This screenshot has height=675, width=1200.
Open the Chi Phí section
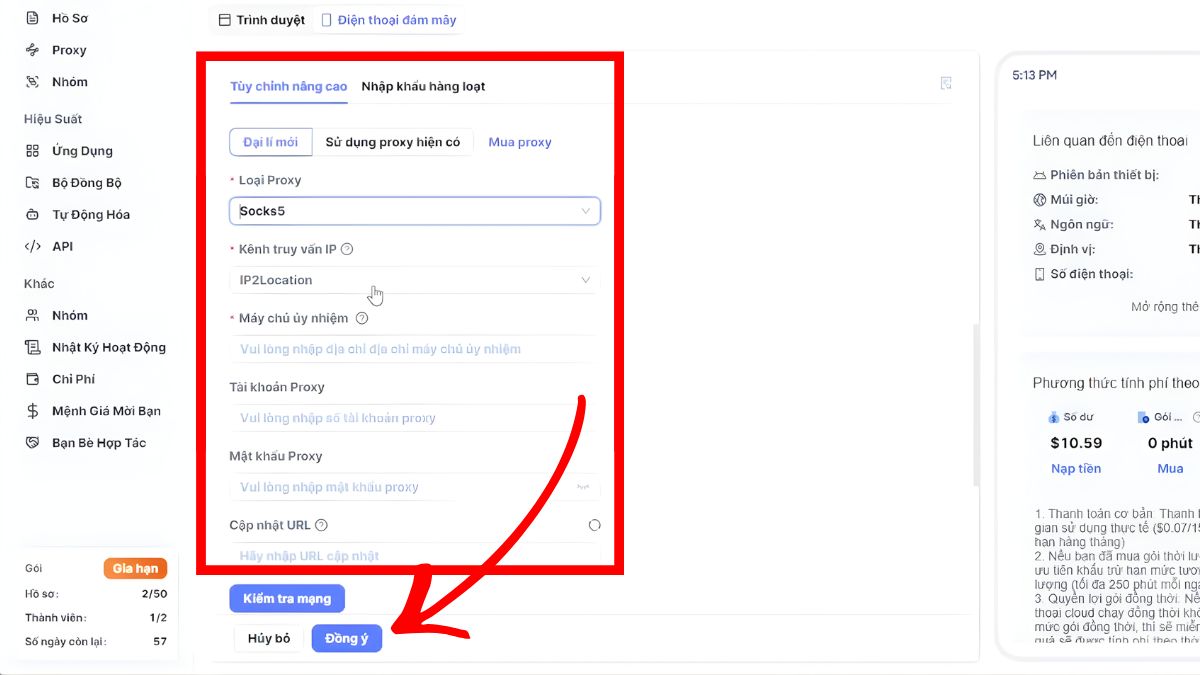click(x=70, y=379)
